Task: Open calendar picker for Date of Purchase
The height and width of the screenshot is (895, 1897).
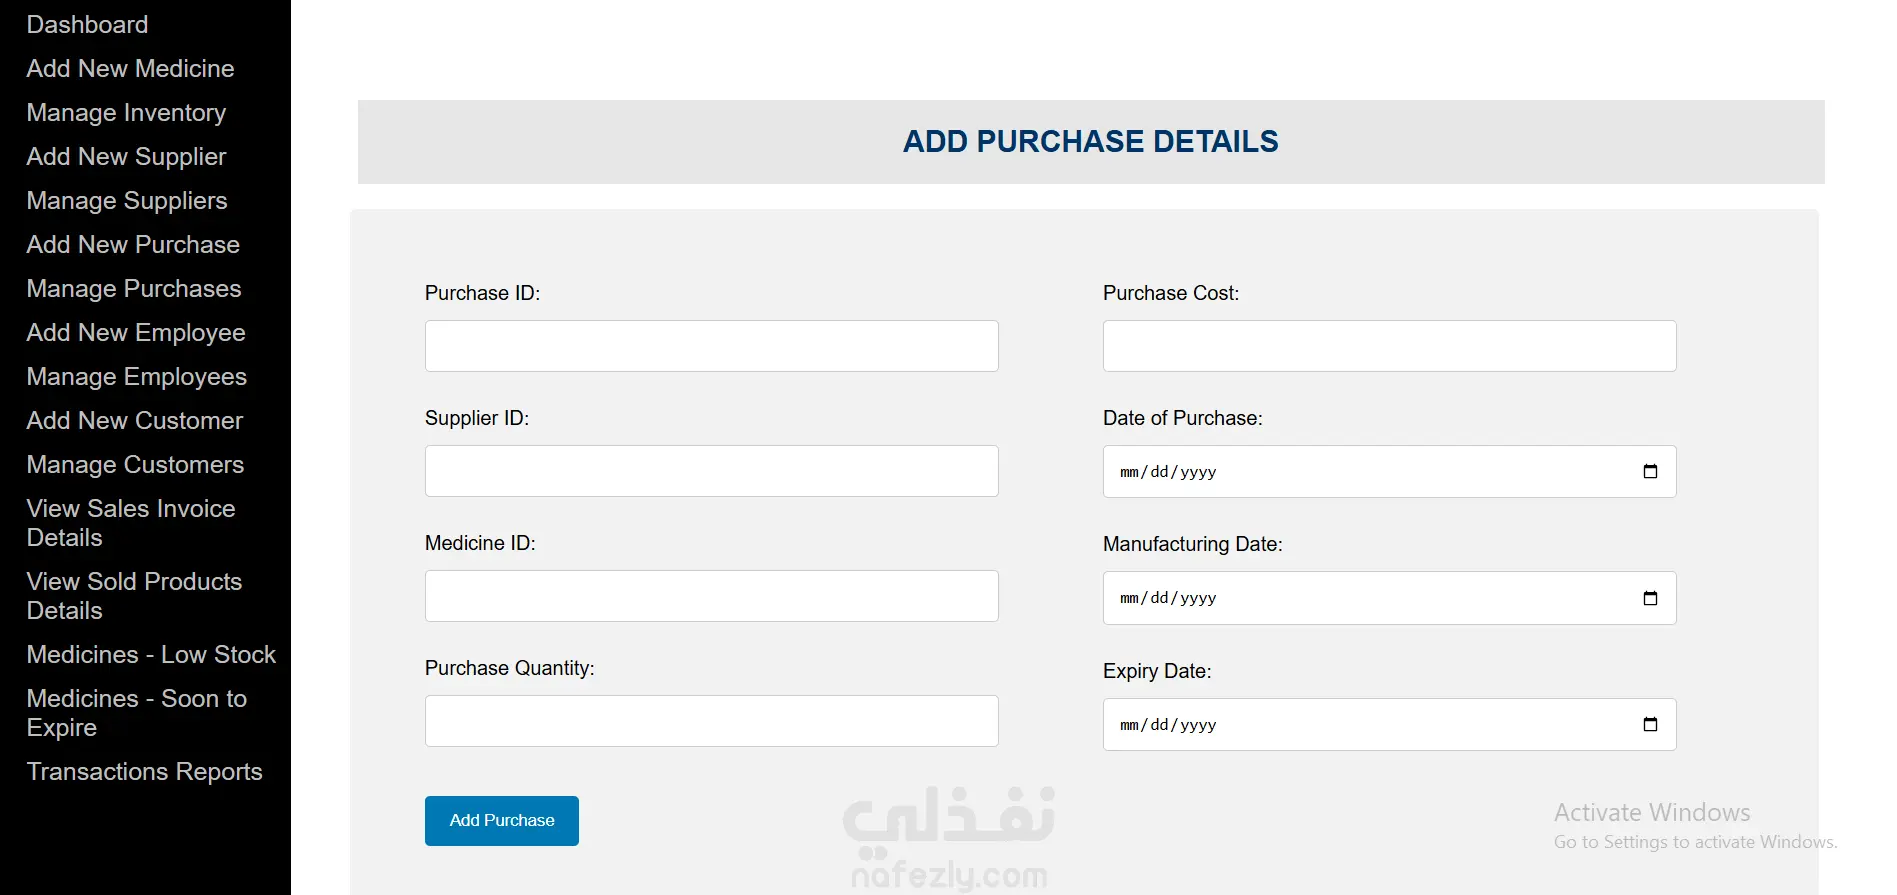Action: pyautogui.click(x=1650, y=471)
